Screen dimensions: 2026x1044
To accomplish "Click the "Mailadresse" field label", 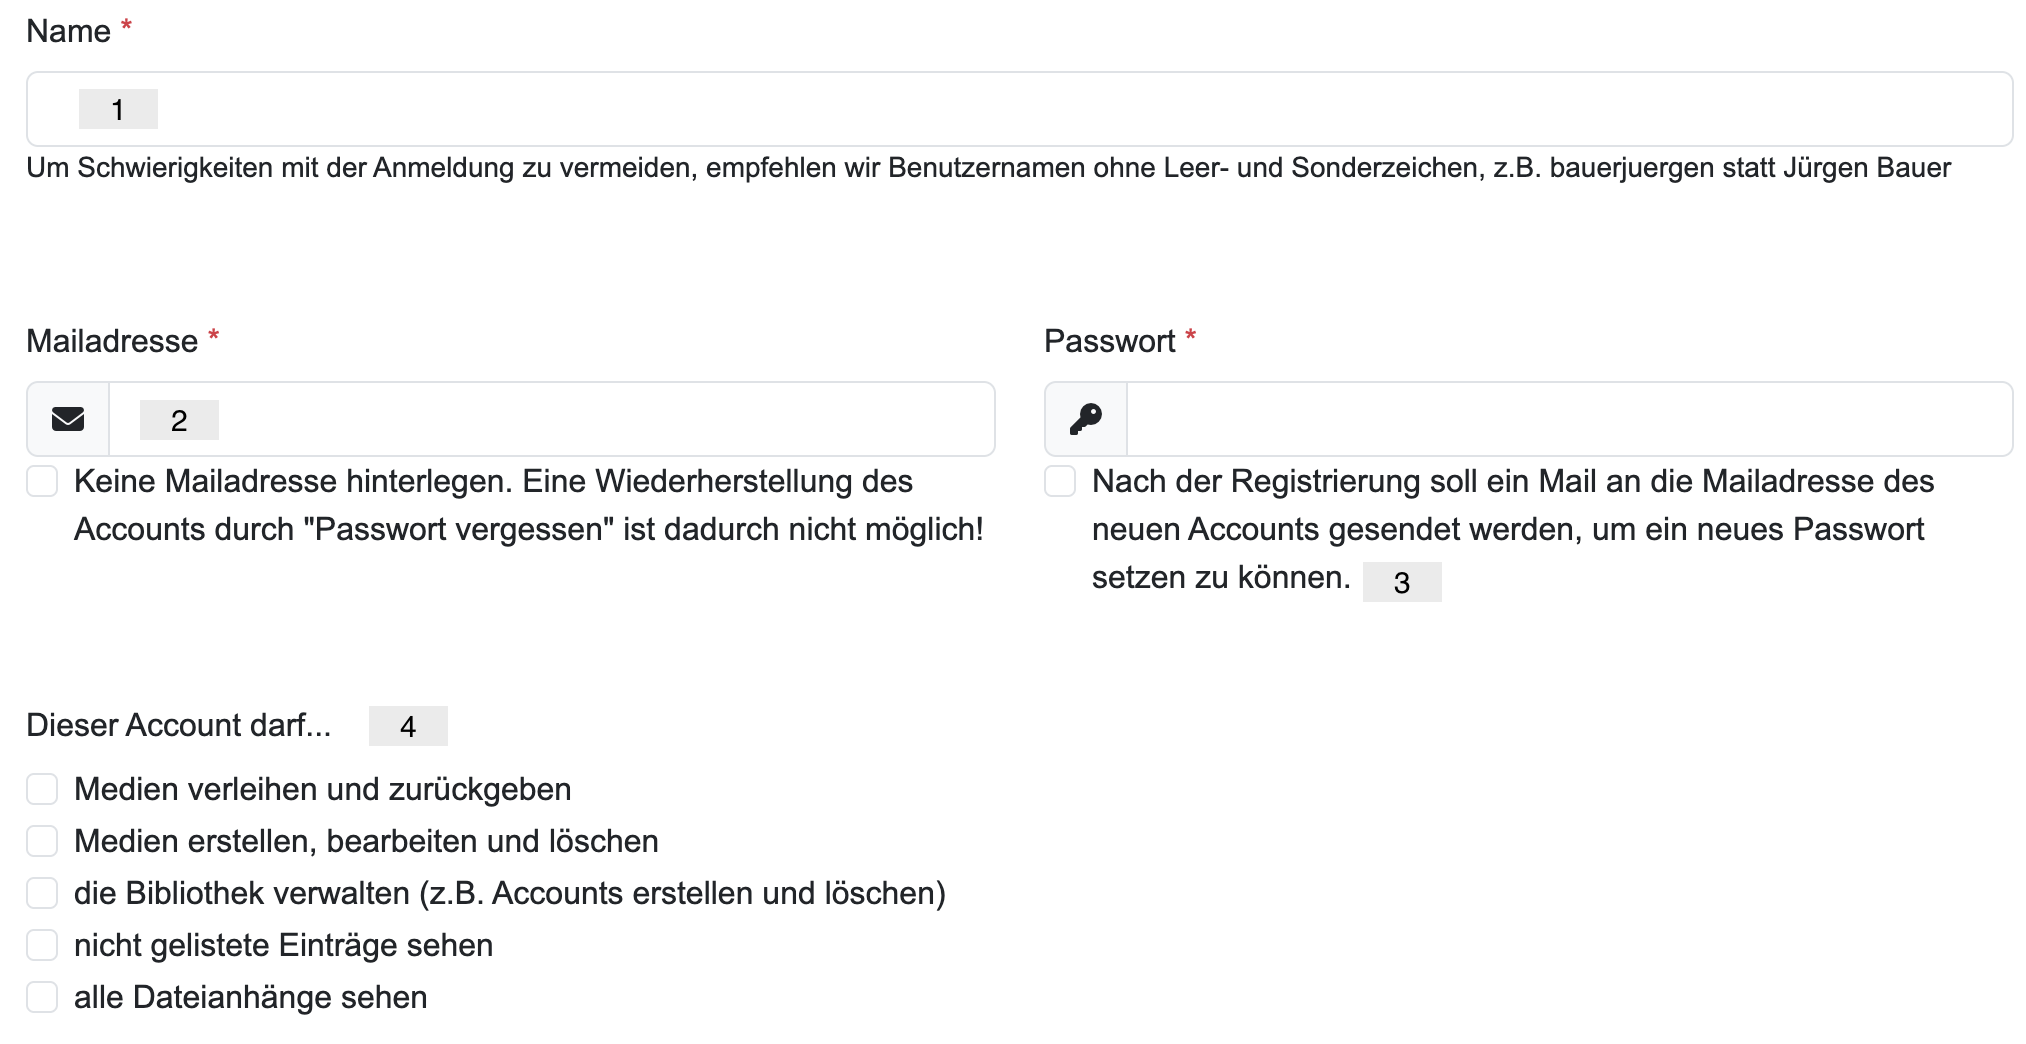I will tap(112, 342).
